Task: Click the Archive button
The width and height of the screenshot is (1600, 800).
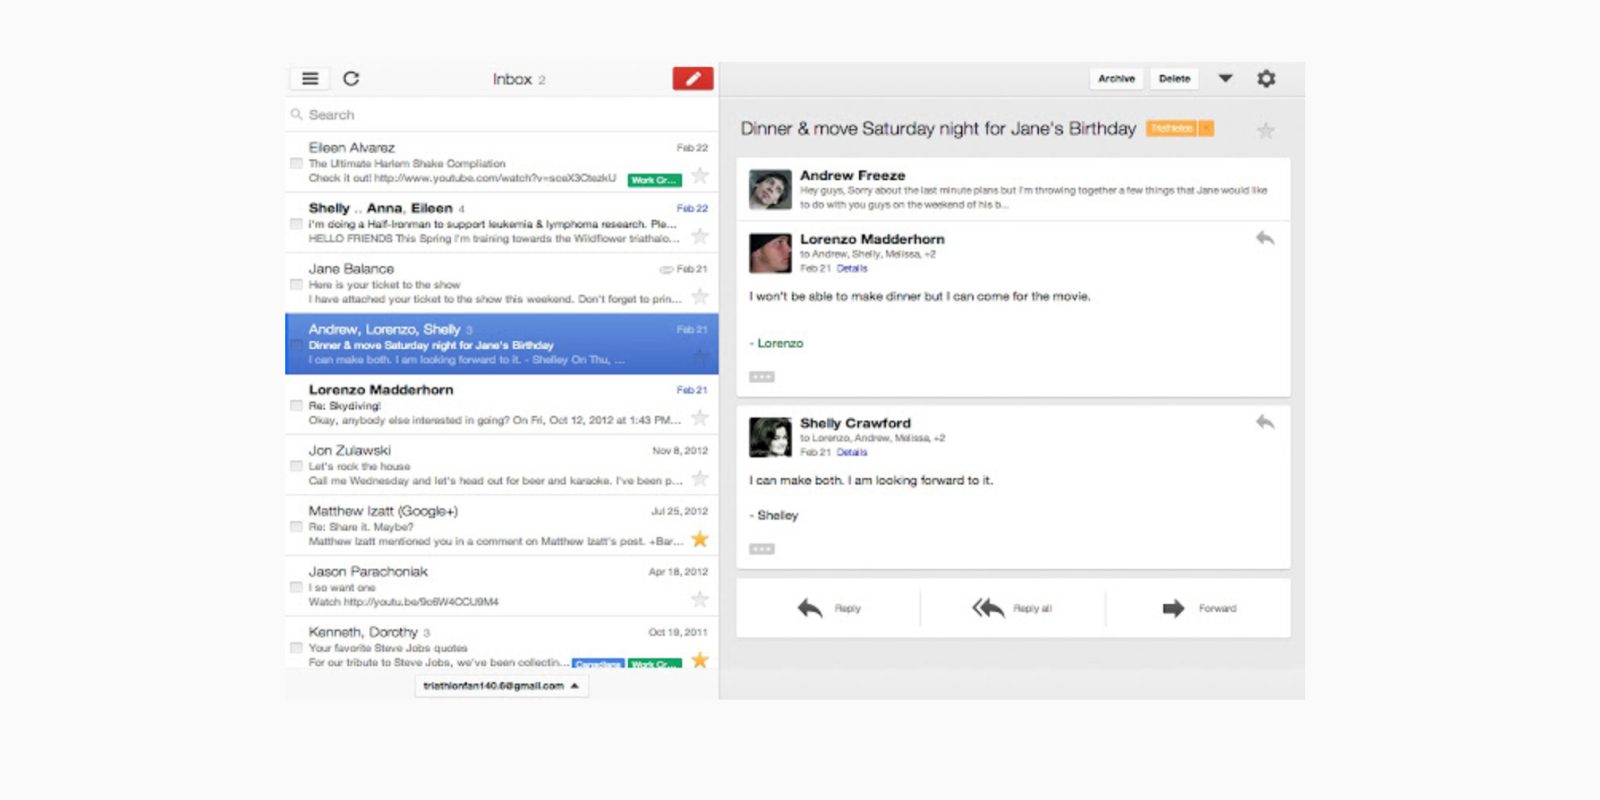Action: pos(1116,79)
